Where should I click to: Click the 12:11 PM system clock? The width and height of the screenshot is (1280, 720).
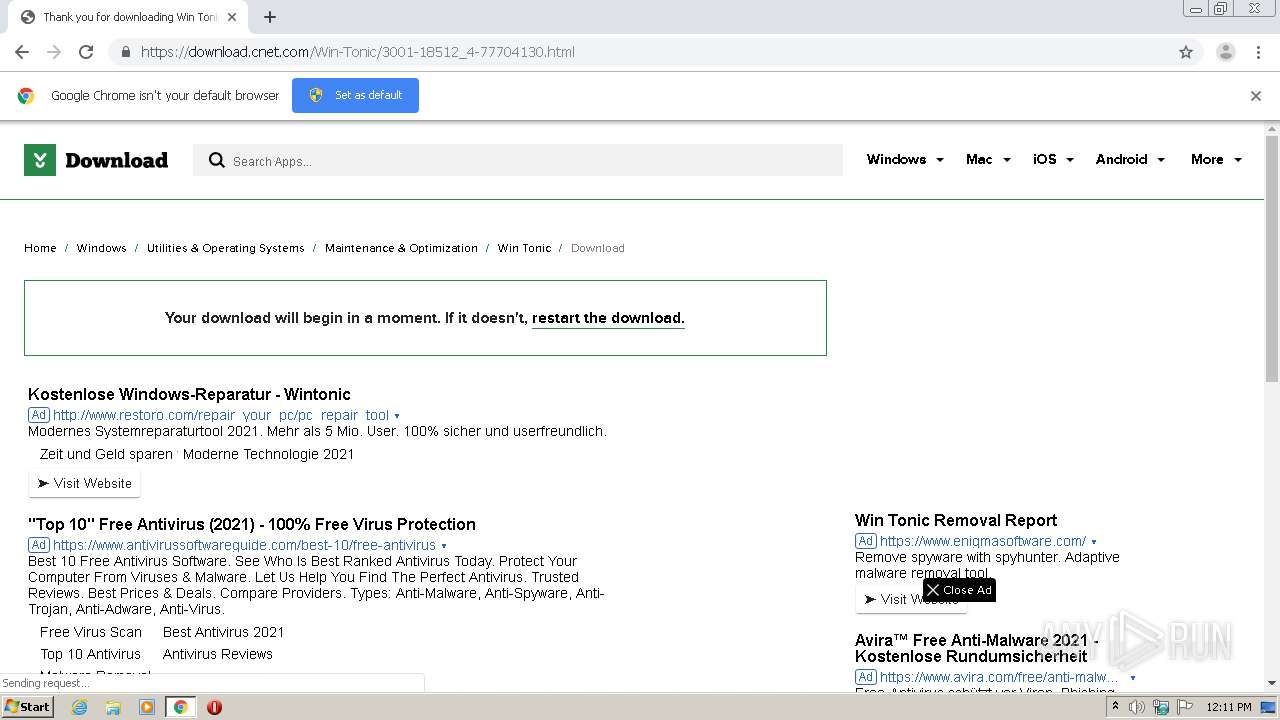(x=1229, y=707)
